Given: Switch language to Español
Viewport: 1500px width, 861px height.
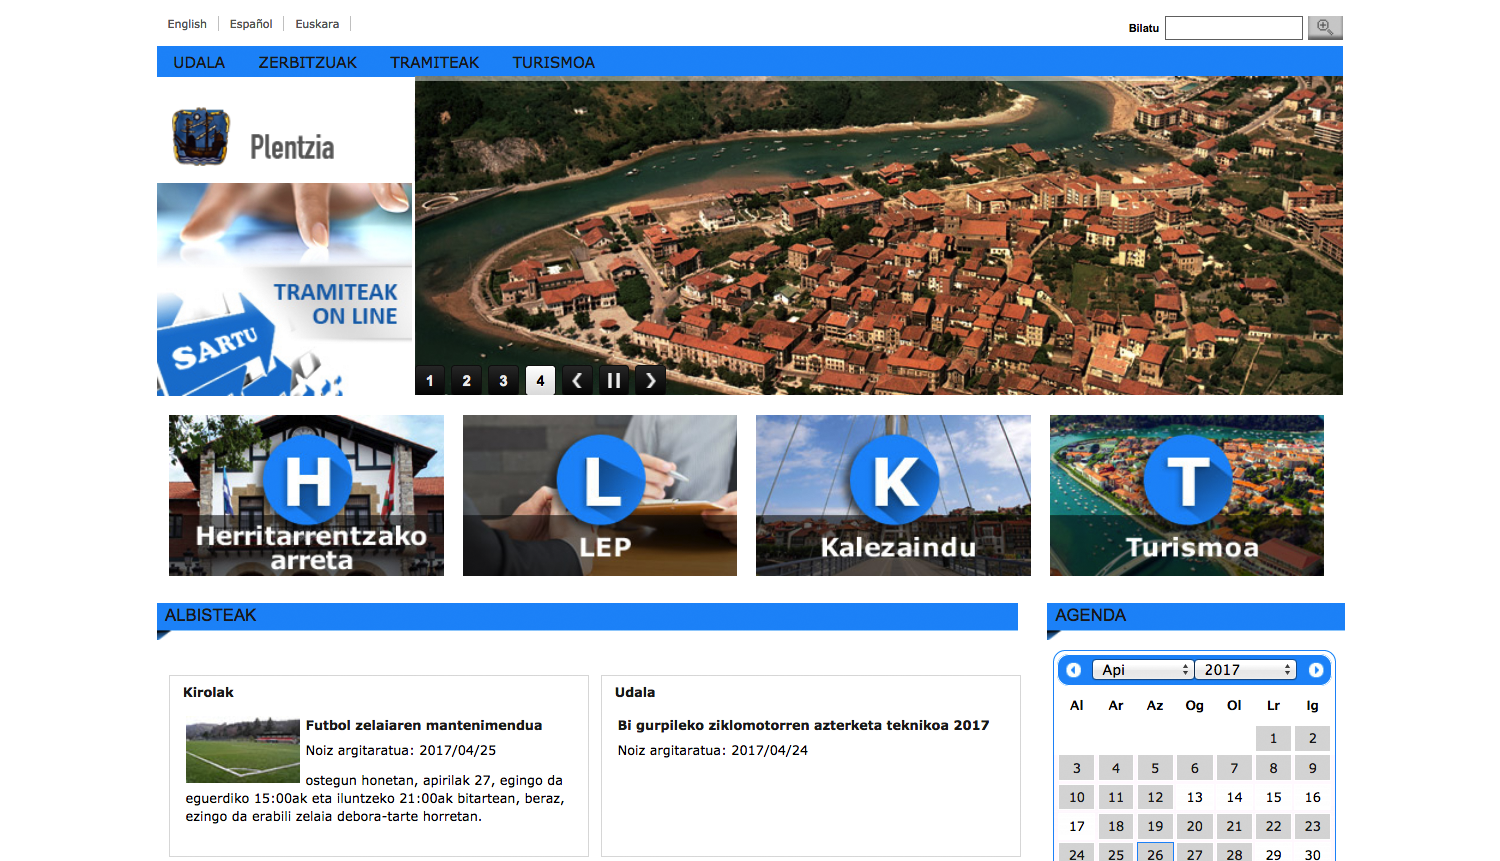Looking at the screenshot, I should (x=251, y=24).
